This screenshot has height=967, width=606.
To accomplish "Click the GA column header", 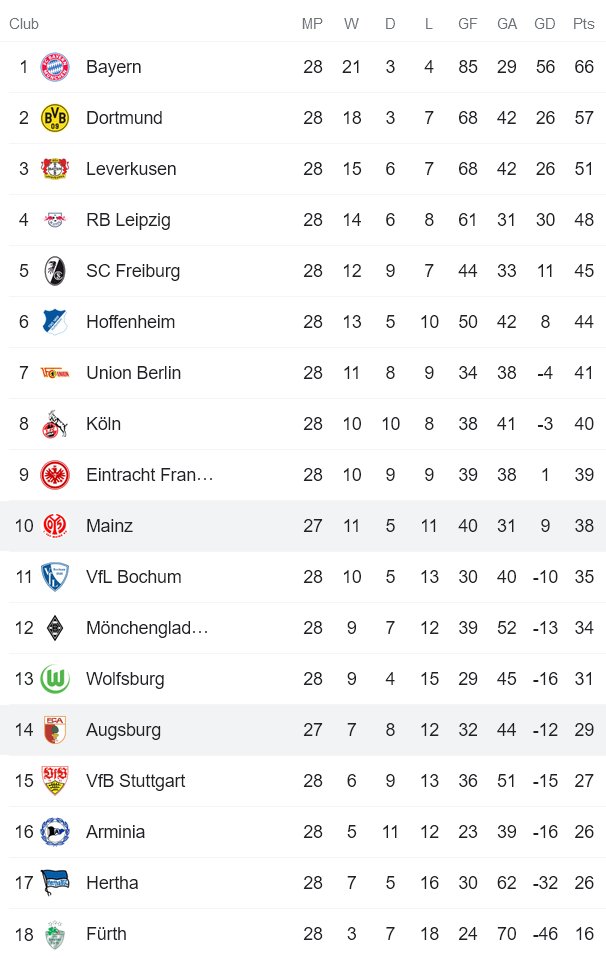I will (x=506, y=23).
